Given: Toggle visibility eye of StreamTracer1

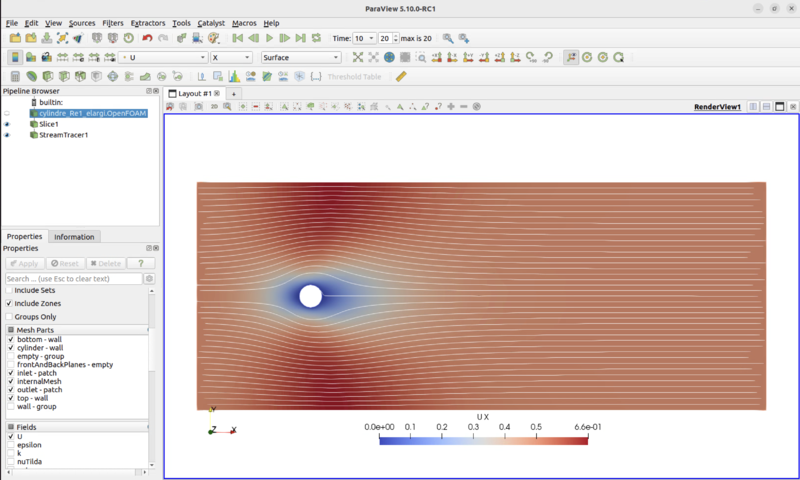Looking at the screenshot, I should 7,135.
